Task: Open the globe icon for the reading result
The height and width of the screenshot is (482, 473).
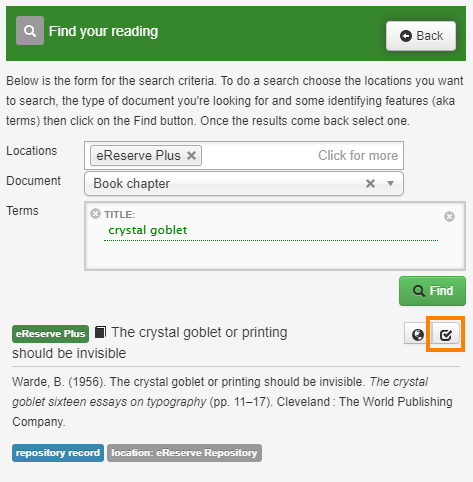Action: coord(417,334)
